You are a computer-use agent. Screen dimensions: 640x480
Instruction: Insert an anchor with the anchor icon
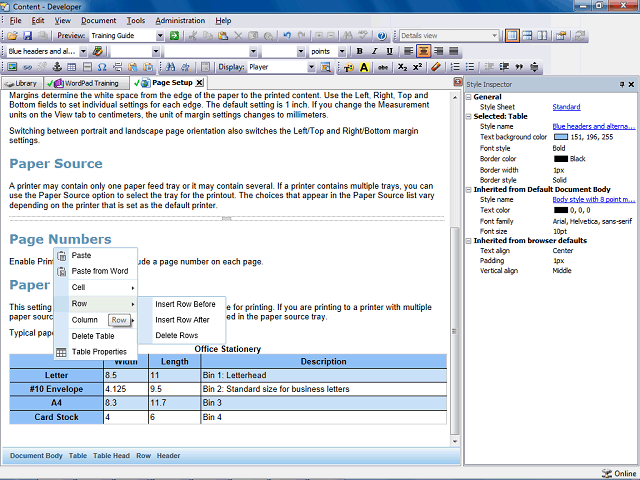coord(57,67)
